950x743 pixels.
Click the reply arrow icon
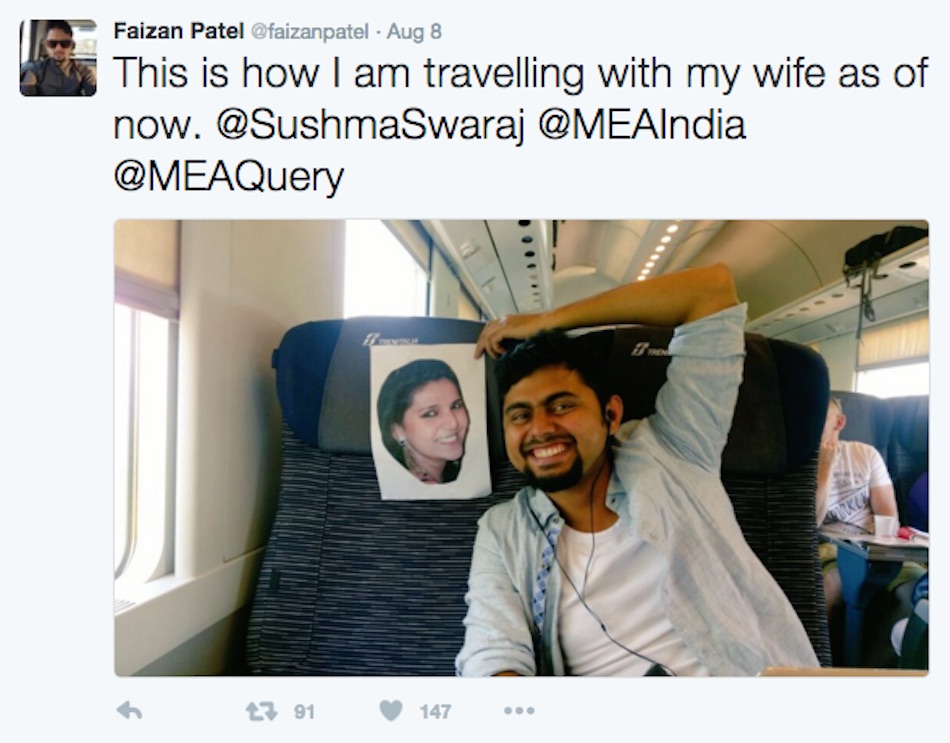pyautogui.click(x=129, y=711)
